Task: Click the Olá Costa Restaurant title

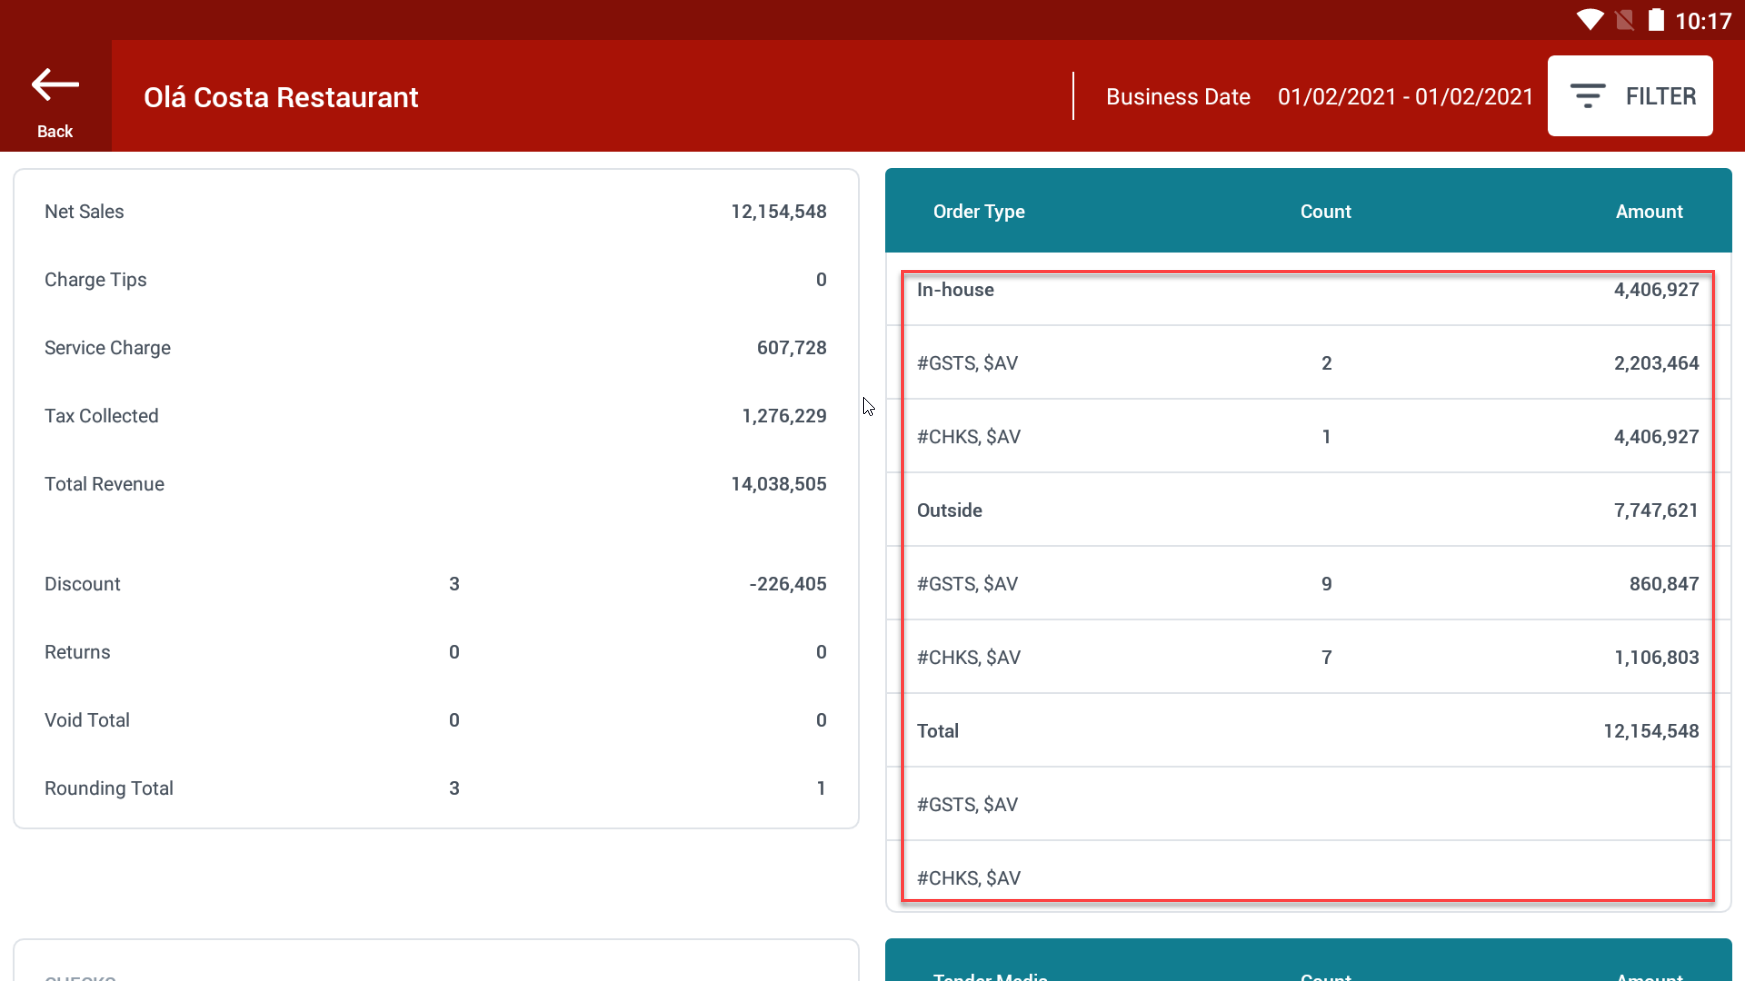Action: tap(281, 97)
